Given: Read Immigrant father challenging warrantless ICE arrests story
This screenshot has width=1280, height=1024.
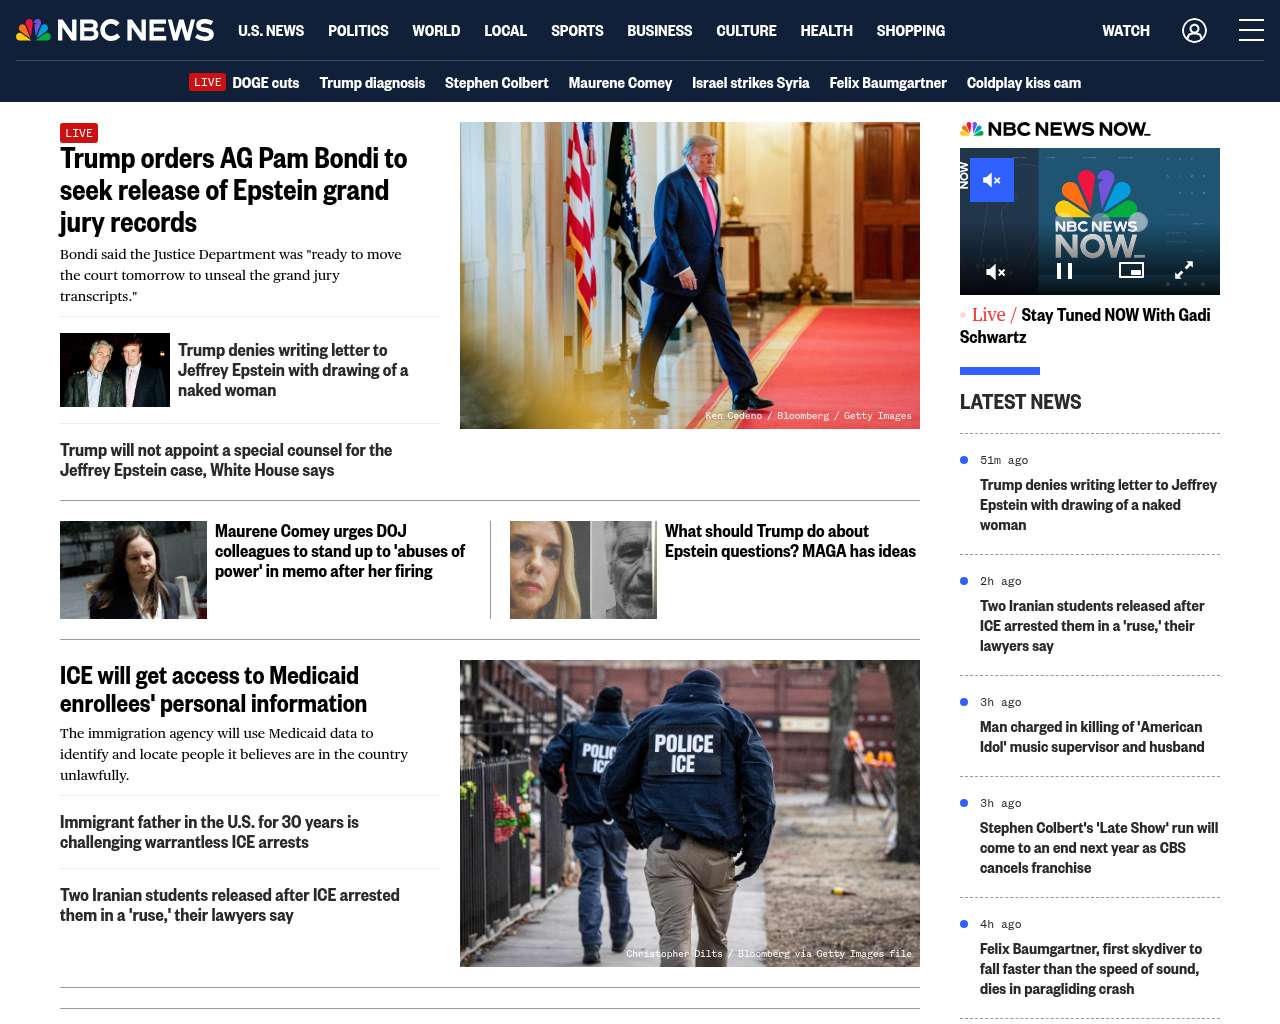Looking at the screenshot, I should click(209, 832).
